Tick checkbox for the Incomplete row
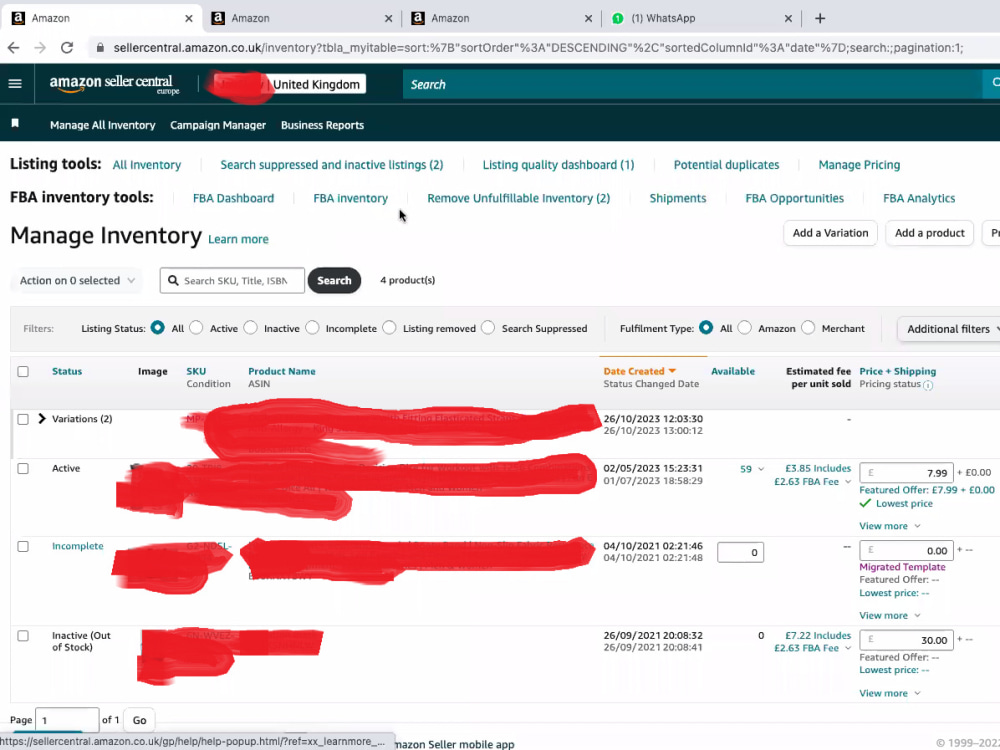This screenshot has width=1000, height=750. (x=23, y=547)
